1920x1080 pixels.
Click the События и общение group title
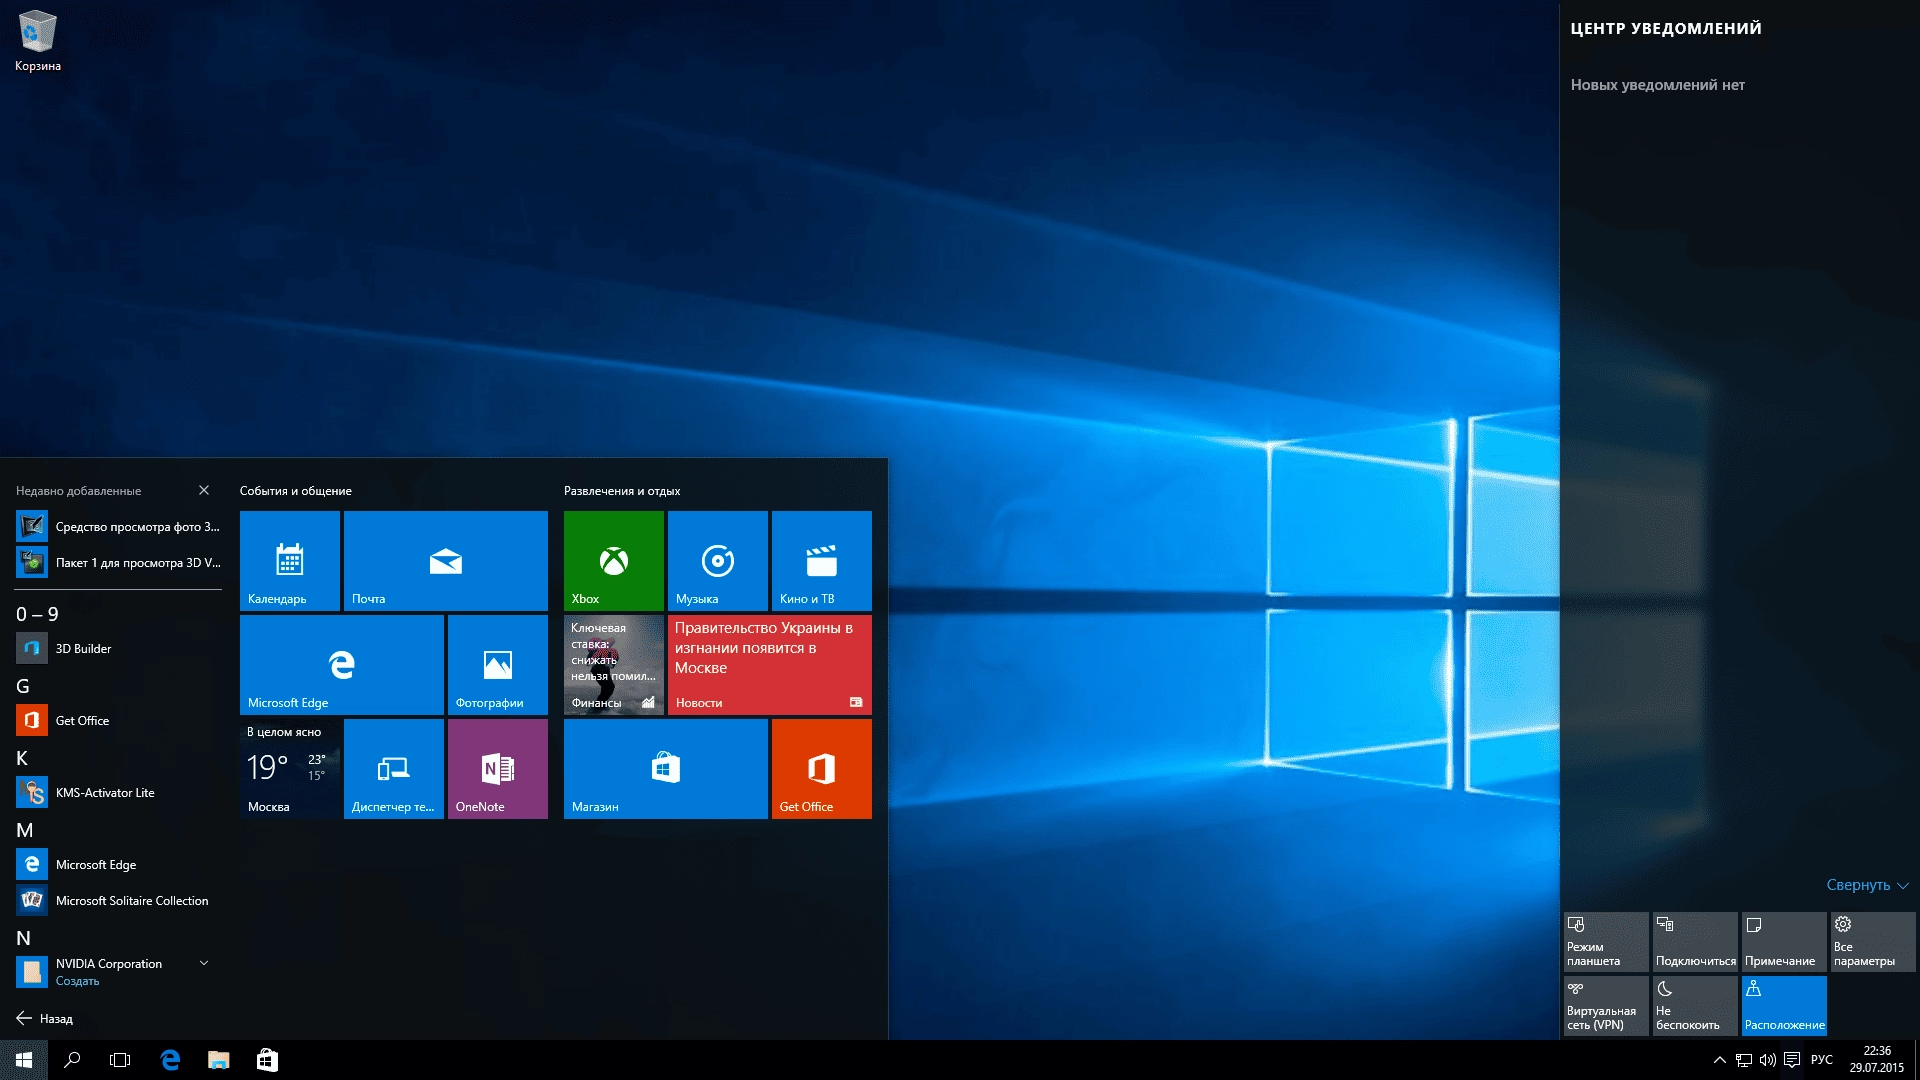point(296,491)
